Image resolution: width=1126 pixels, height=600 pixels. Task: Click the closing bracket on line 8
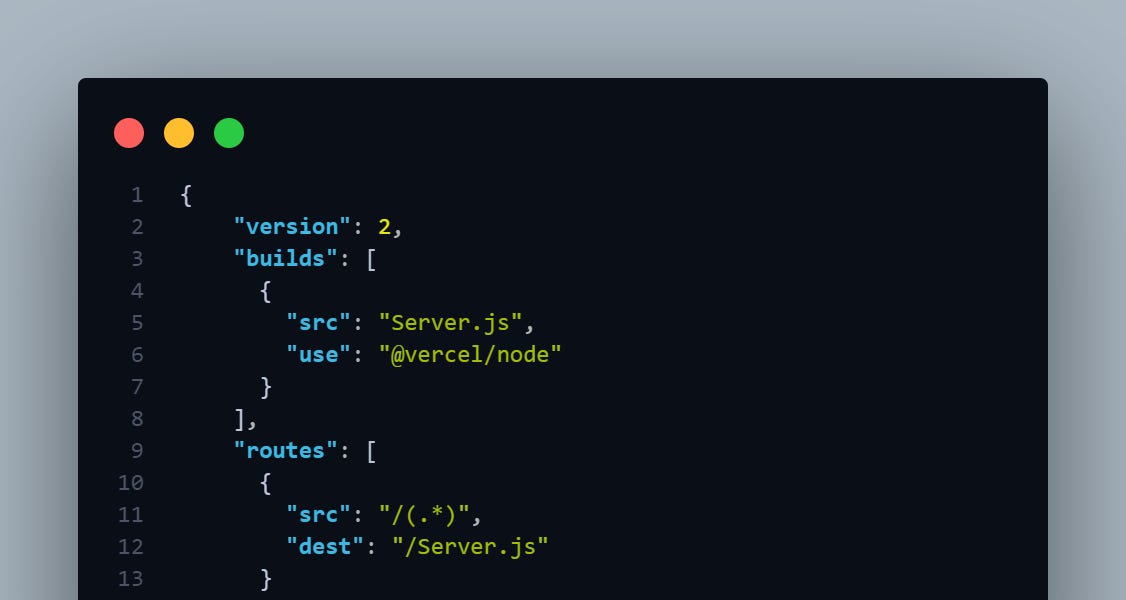click(x=240, y=419)
